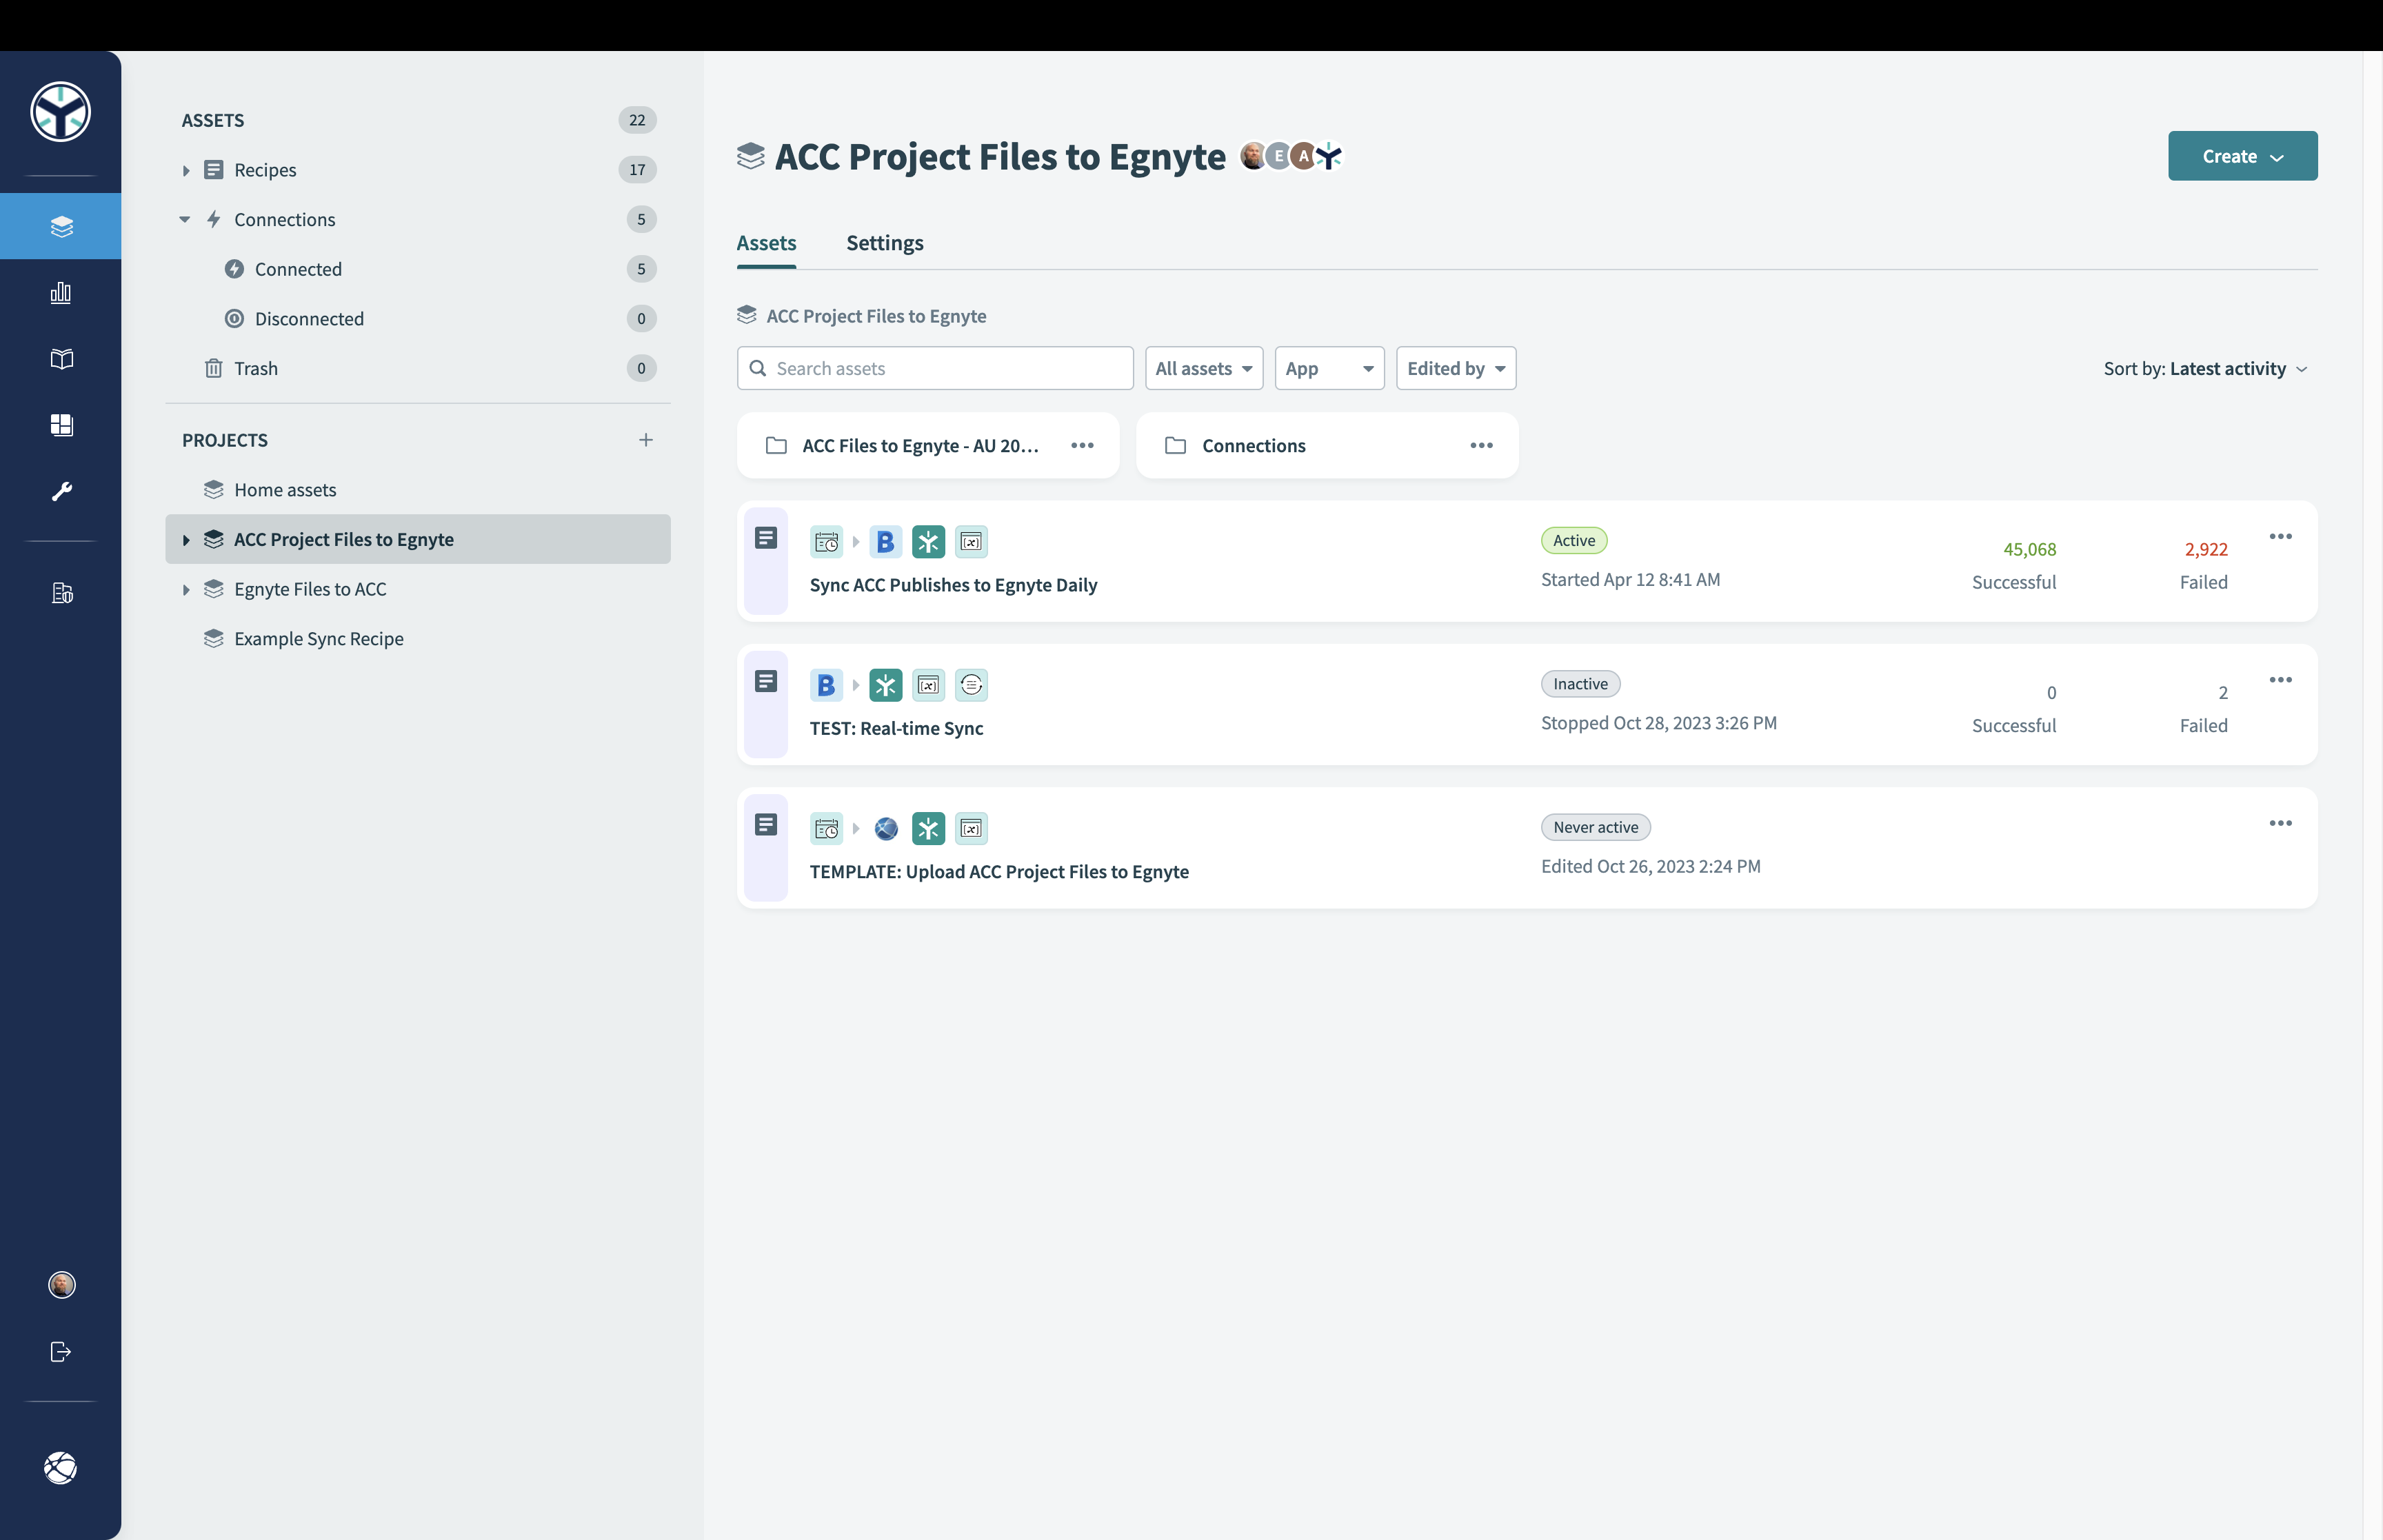Open the Create dropdown button
The image size is (2383, 1540).
(x=2242, y=156)
